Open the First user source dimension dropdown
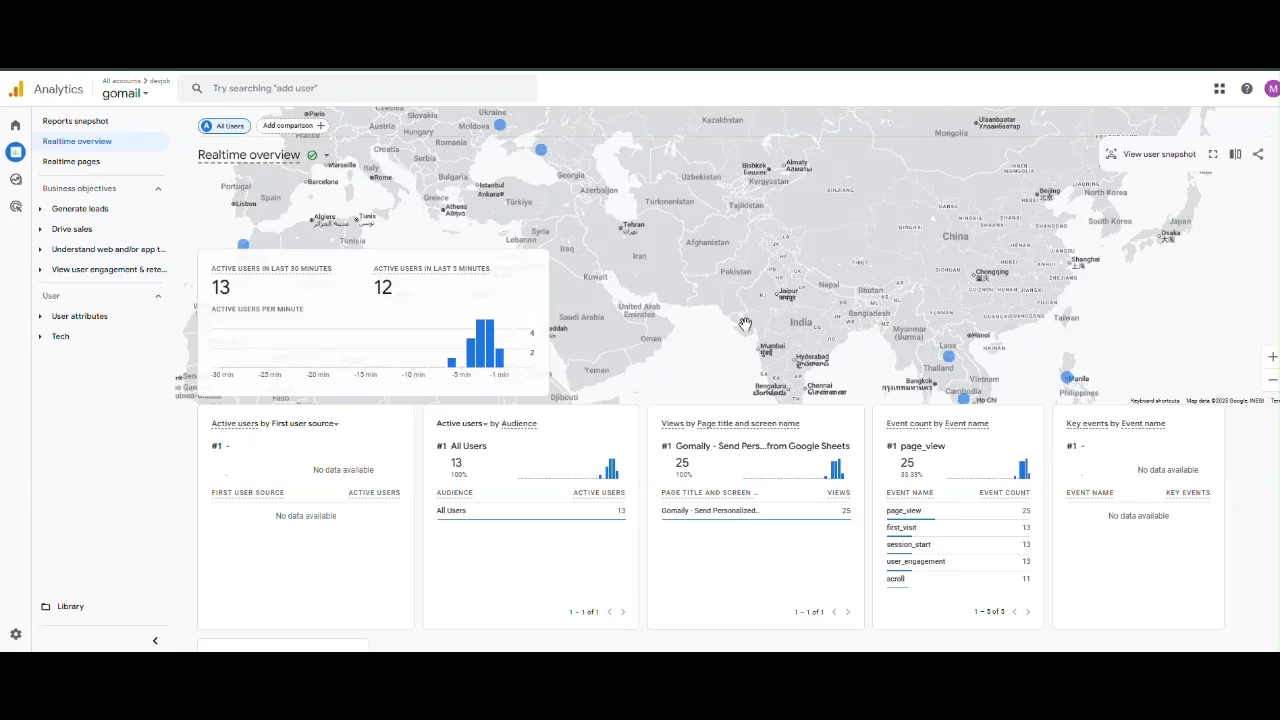This screenshot has width=1280, height=720. [x=305, y=424]
